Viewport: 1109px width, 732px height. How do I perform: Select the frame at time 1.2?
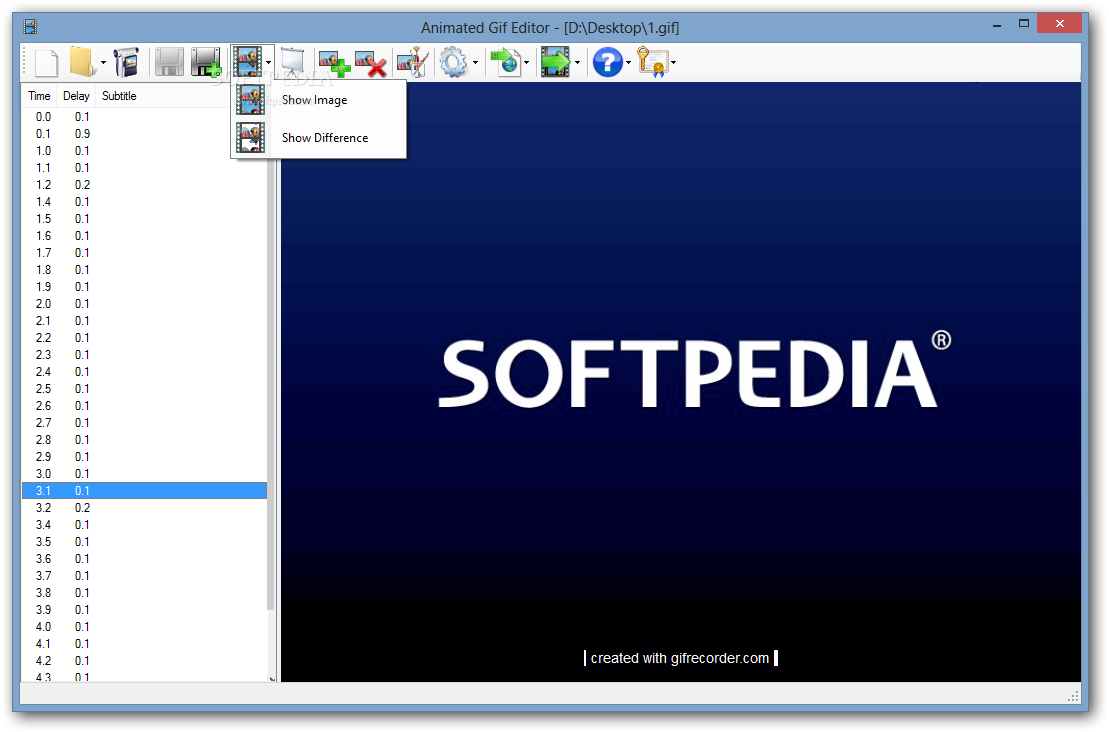(144, 185)
